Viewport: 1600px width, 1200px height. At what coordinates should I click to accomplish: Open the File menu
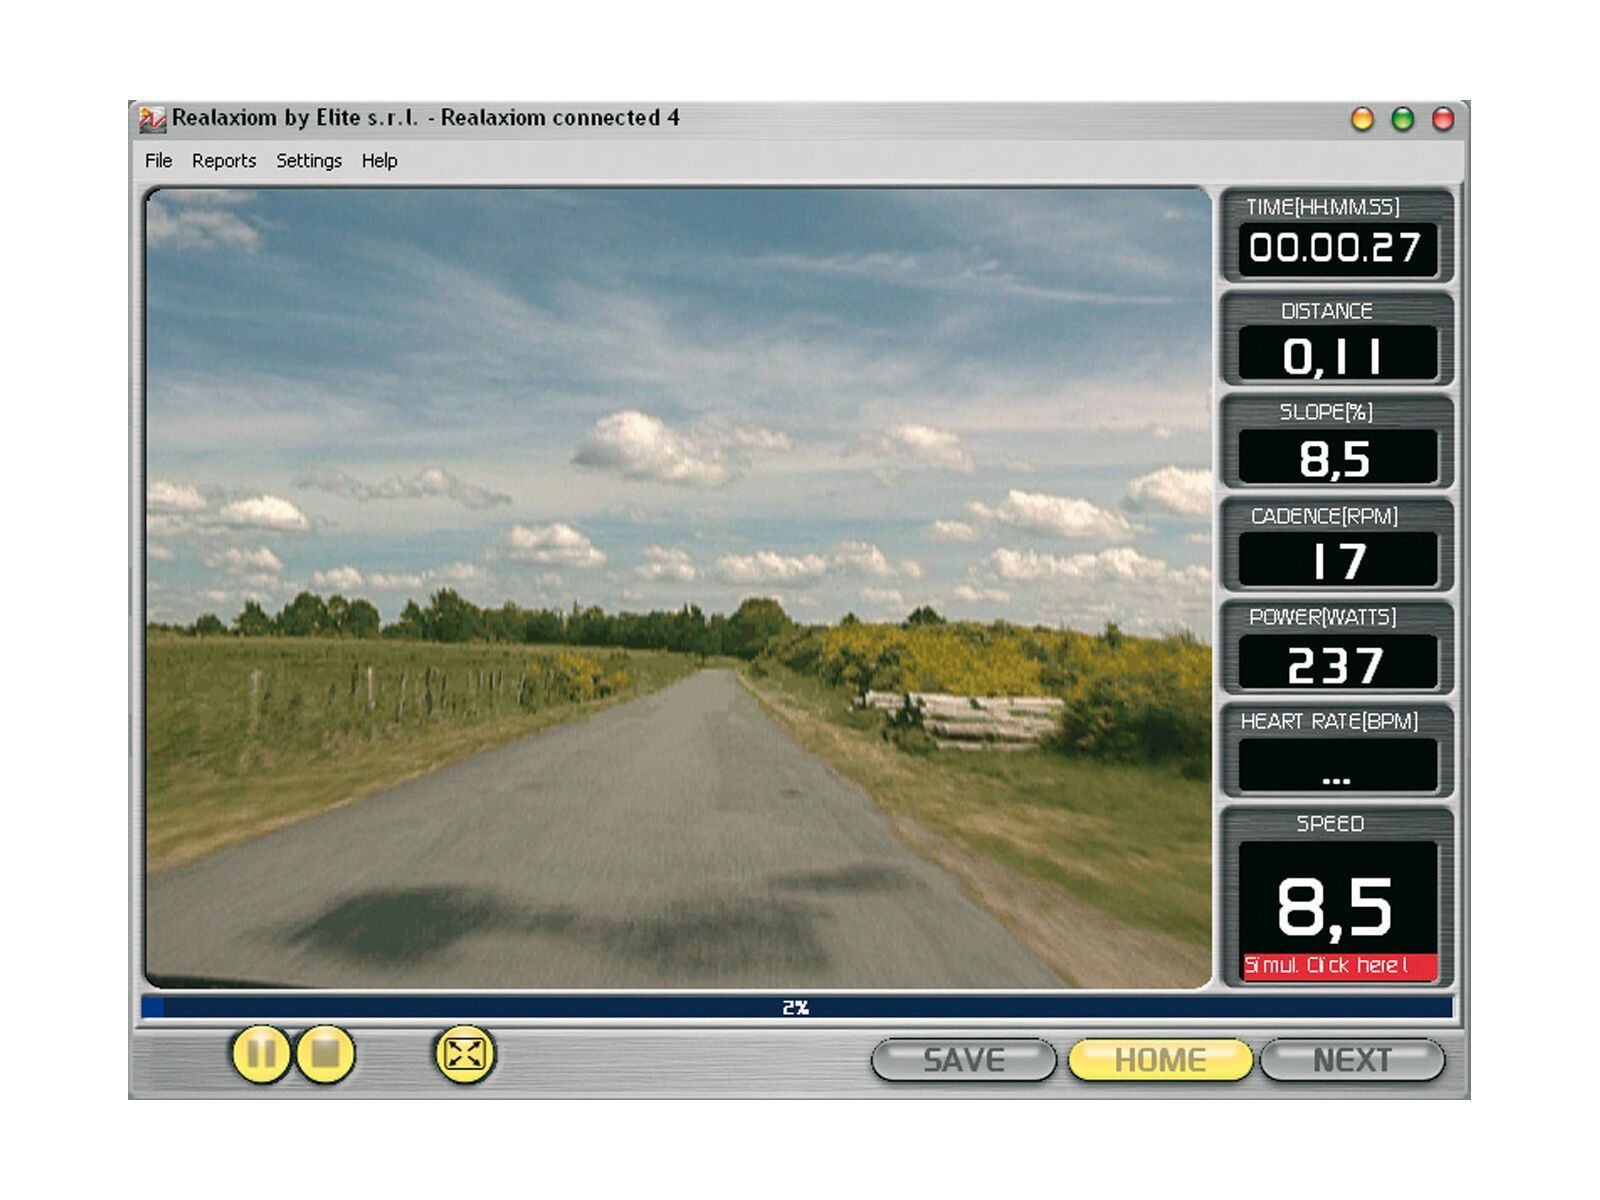[158, 161]
